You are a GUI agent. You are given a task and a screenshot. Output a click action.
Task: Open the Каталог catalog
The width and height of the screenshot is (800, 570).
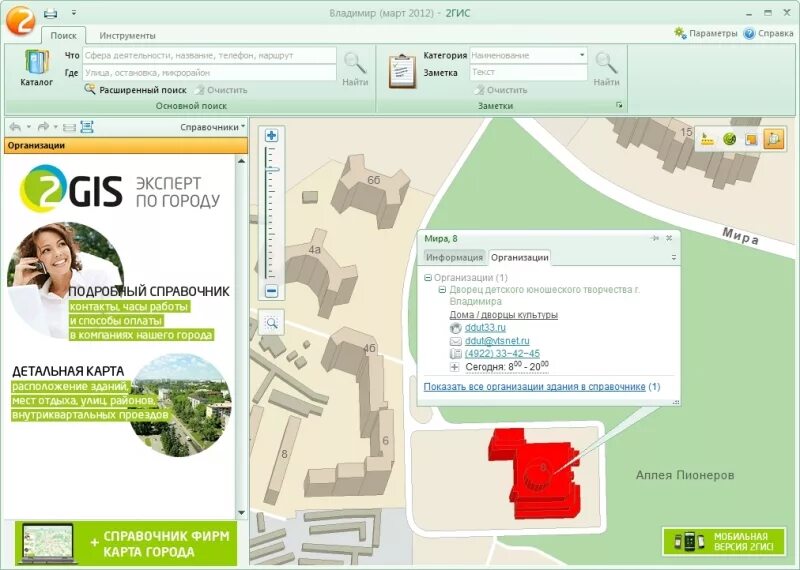pos(36,68)
